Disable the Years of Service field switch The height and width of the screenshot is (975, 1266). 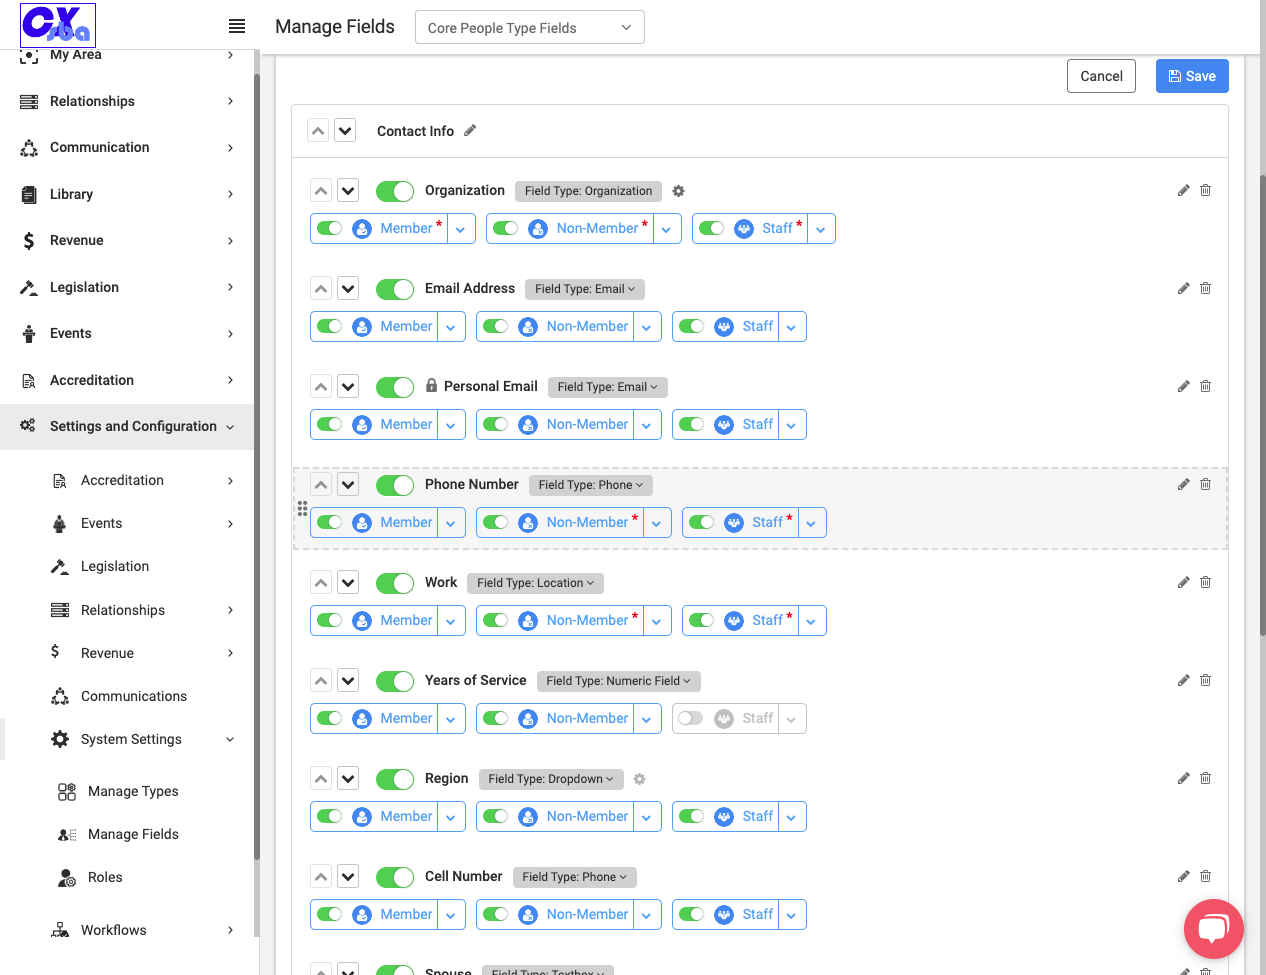395,681
